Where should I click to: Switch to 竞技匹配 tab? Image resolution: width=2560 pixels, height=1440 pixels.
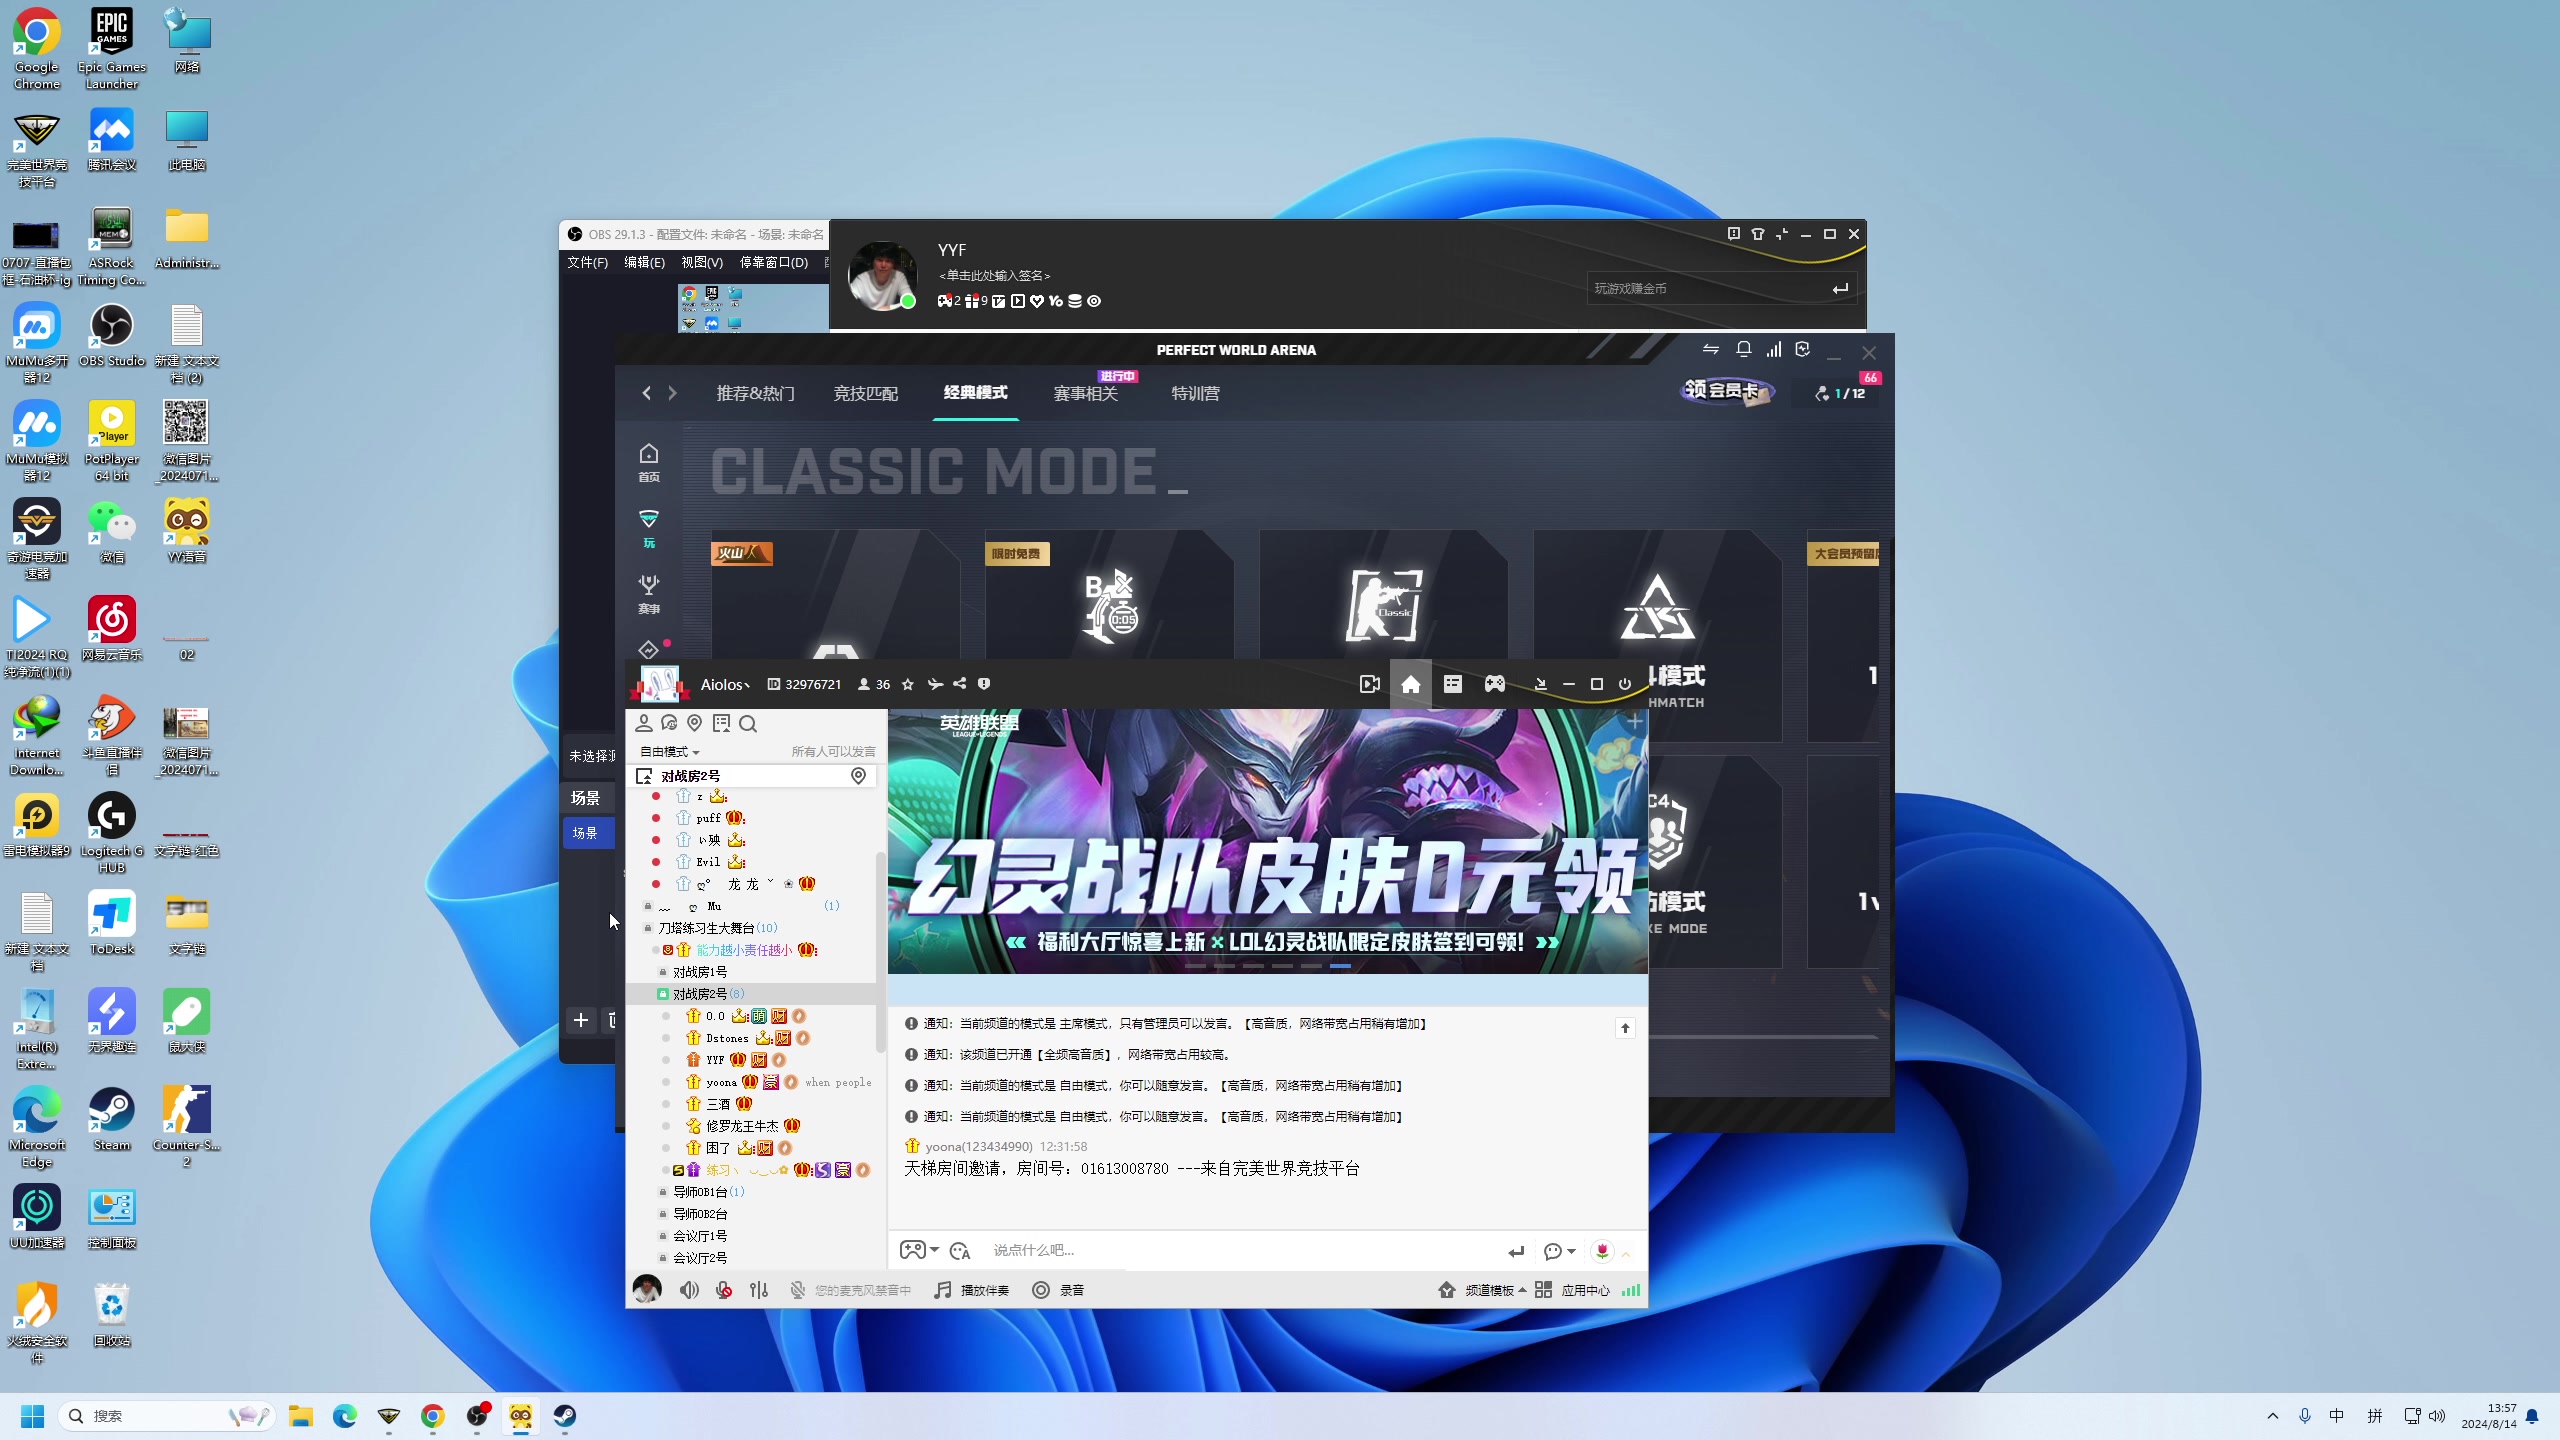(866, 393)
